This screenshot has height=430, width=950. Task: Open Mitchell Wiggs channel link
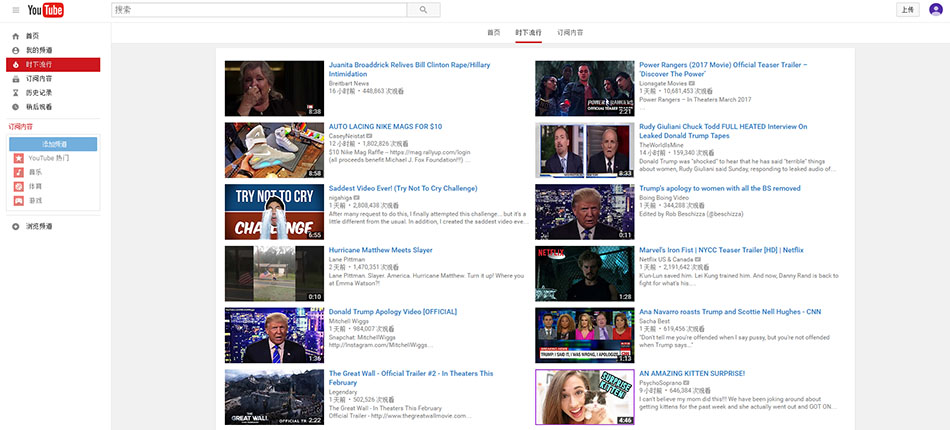(x=348, y=321)
